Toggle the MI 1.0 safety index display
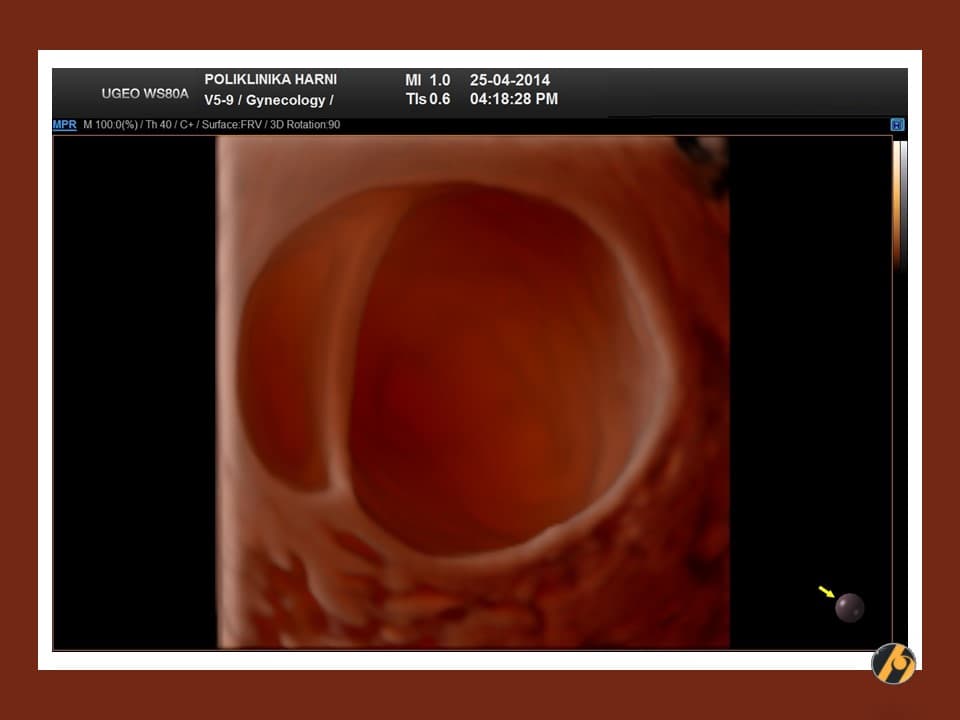 coord(430,80)
